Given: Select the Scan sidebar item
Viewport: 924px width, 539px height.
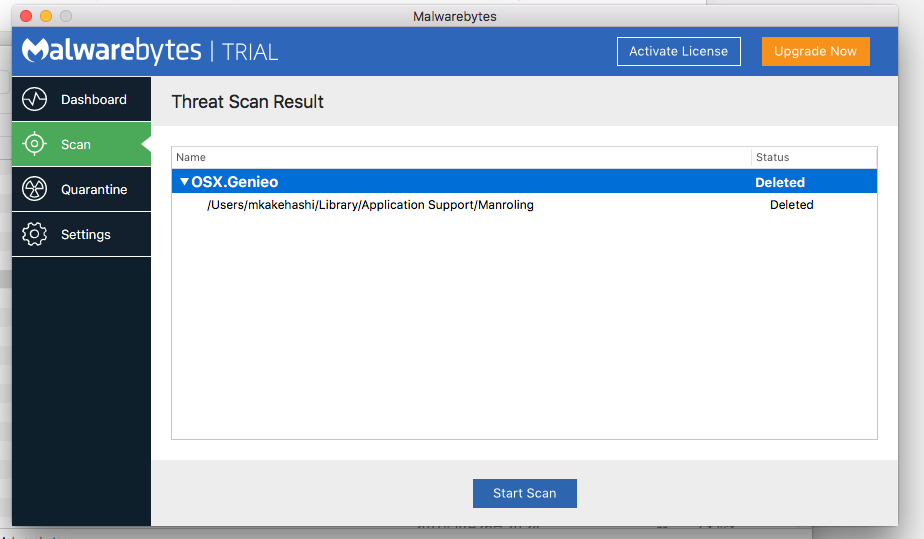Looking at the screenshot, I should (x=81, y=144).
